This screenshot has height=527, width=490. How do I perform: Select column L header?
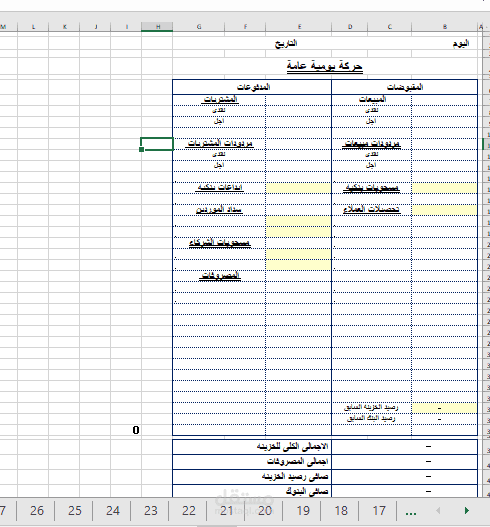click(x=33, y=27)
